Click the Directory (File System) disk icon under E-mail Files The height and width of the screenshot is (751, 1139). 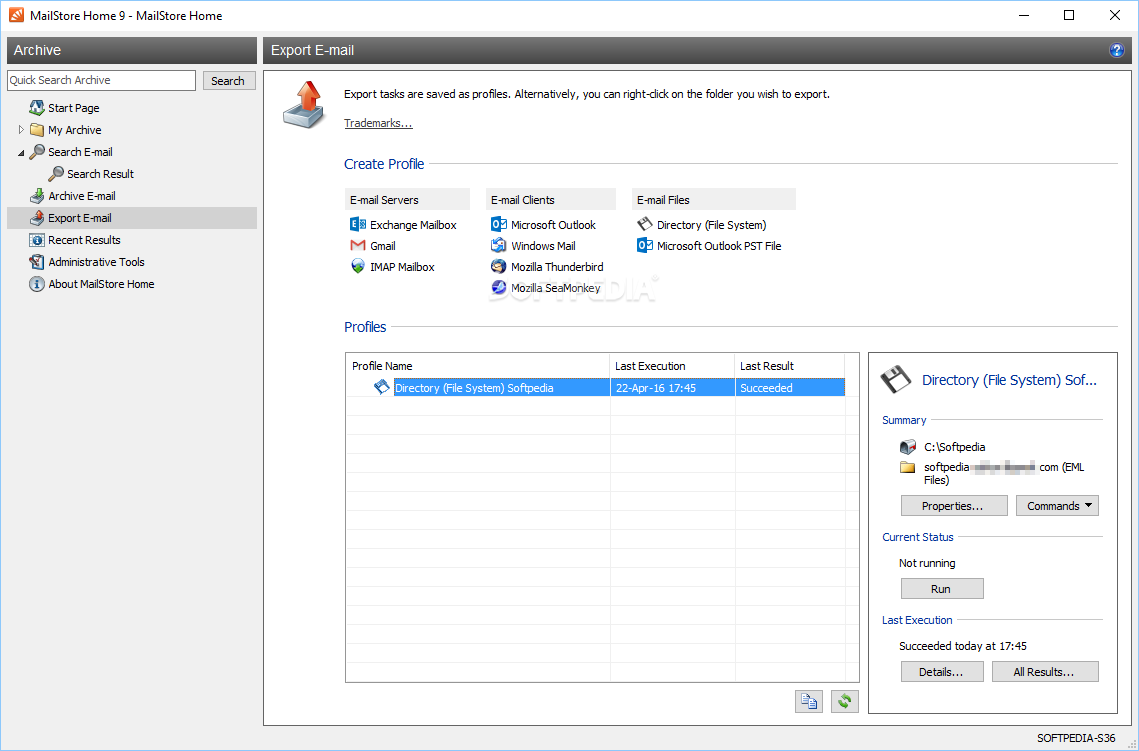click(x=644, y=224)
